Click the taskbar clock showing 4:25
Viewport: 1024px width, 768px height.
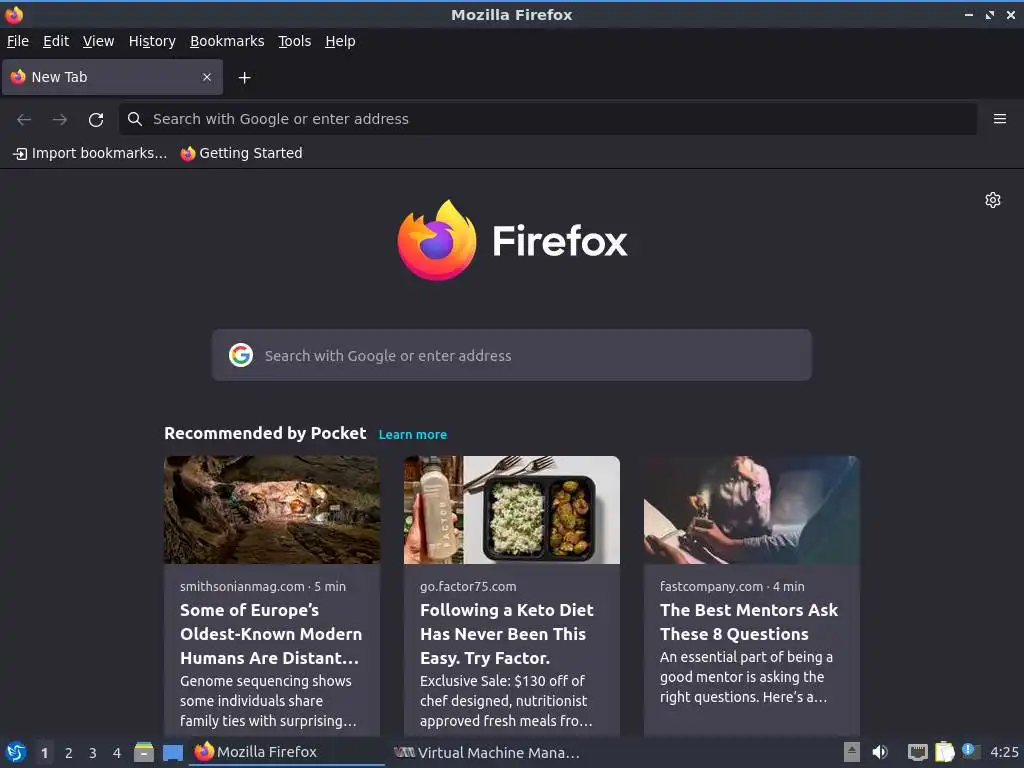click(1004, 752)
